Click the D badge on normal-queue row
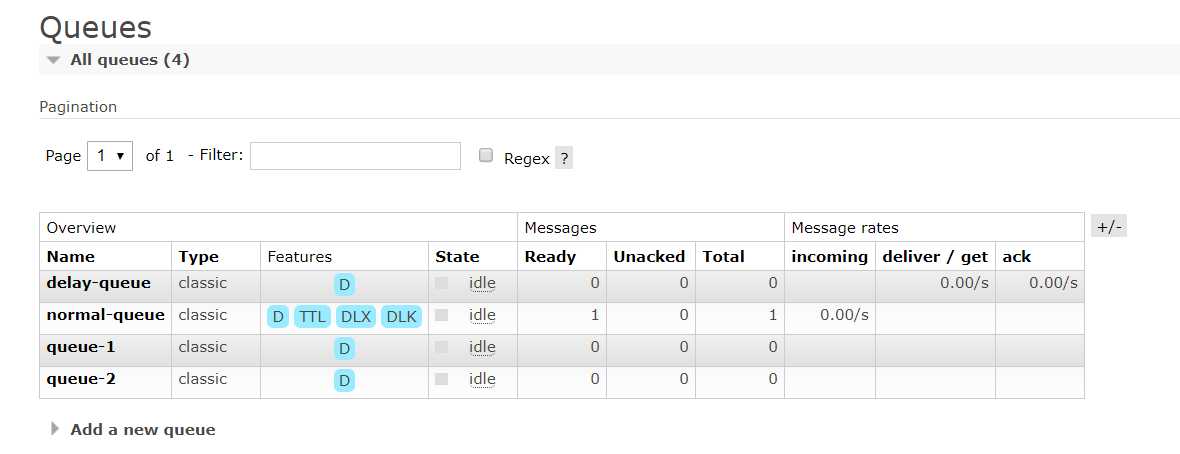The image size is (1180, 454). pos(278,317)
